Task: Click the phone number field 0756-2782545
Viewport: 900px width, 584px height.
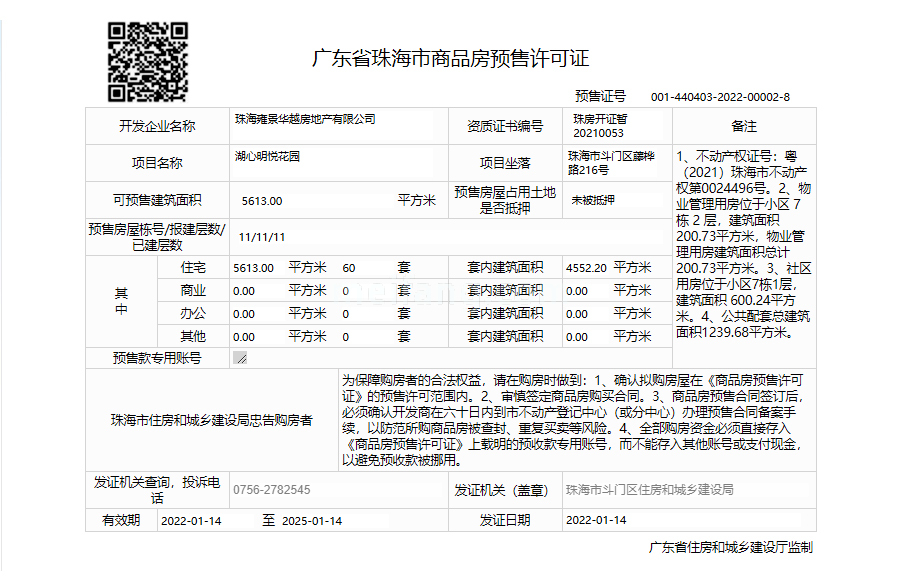Action: click(339, 490)
